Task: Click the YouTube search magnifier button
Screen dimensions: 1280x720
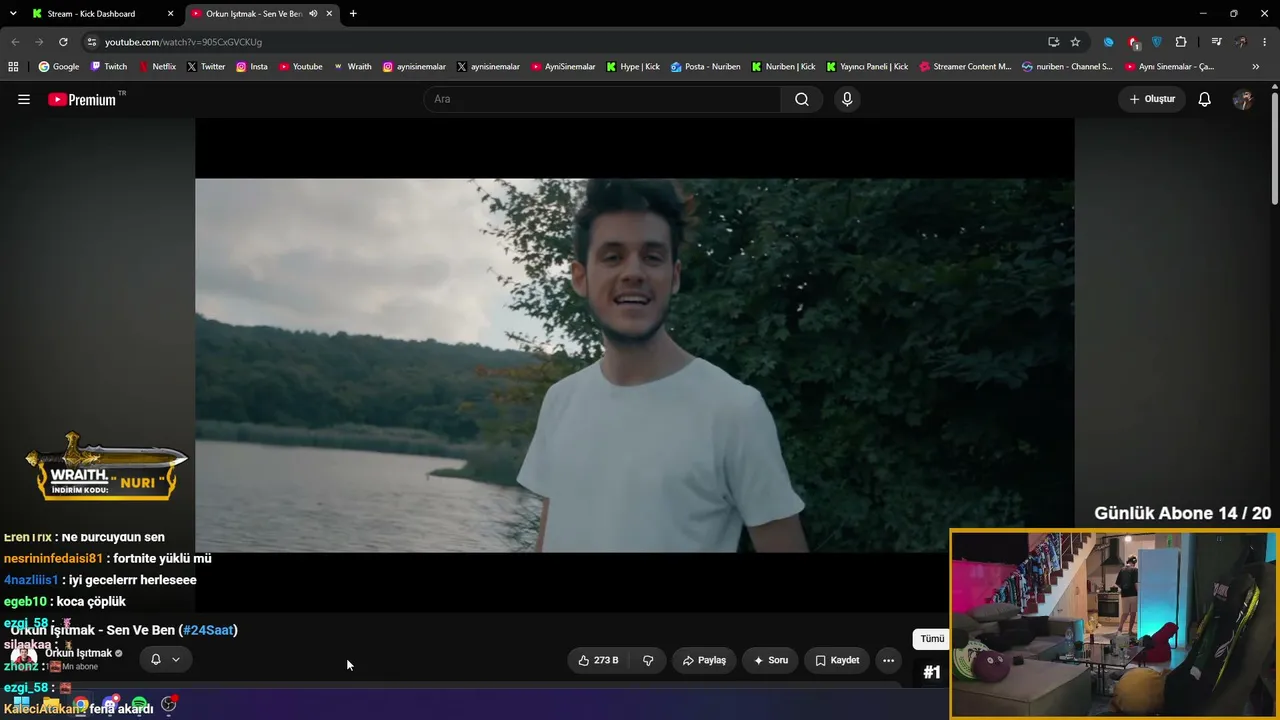Action: pos(802,99)
